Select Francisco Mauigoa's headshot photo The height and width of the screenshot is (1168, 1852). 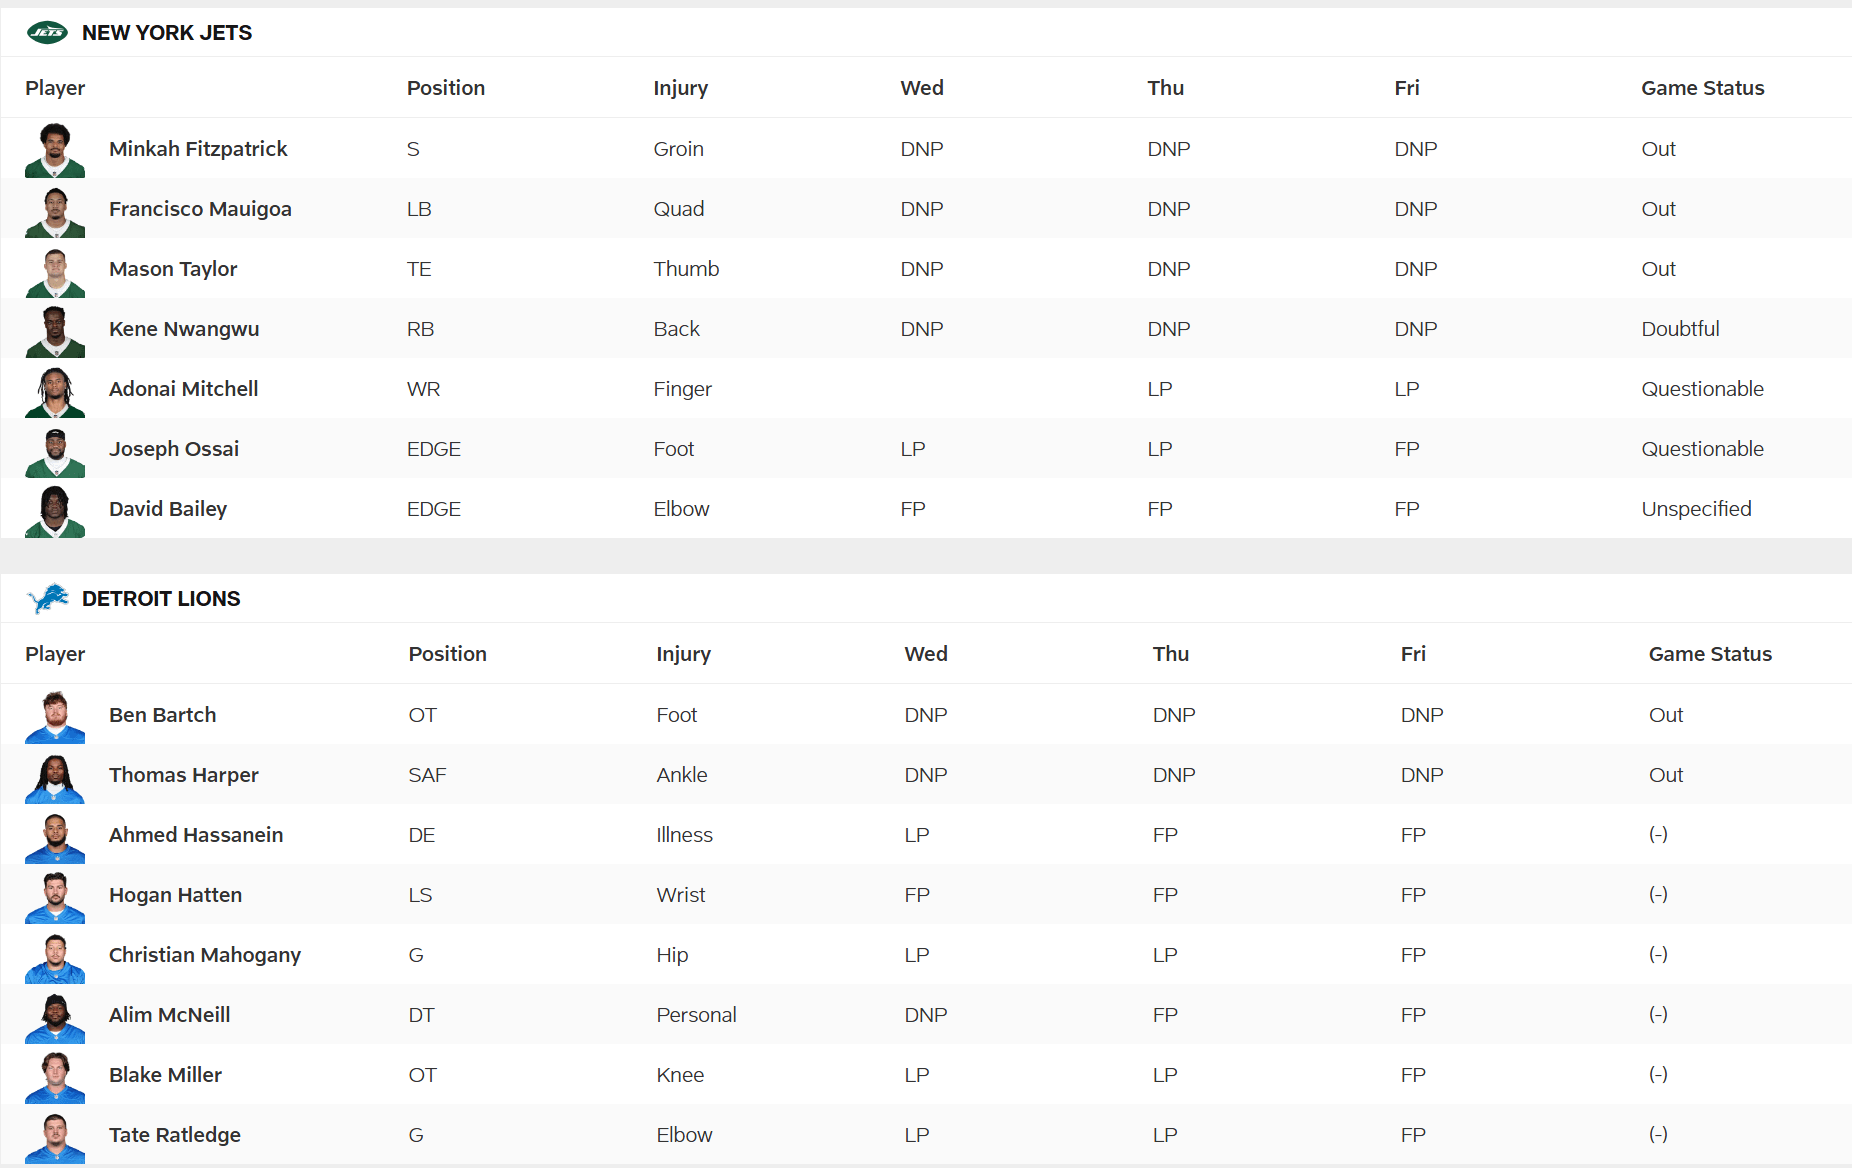coord(55,209)
